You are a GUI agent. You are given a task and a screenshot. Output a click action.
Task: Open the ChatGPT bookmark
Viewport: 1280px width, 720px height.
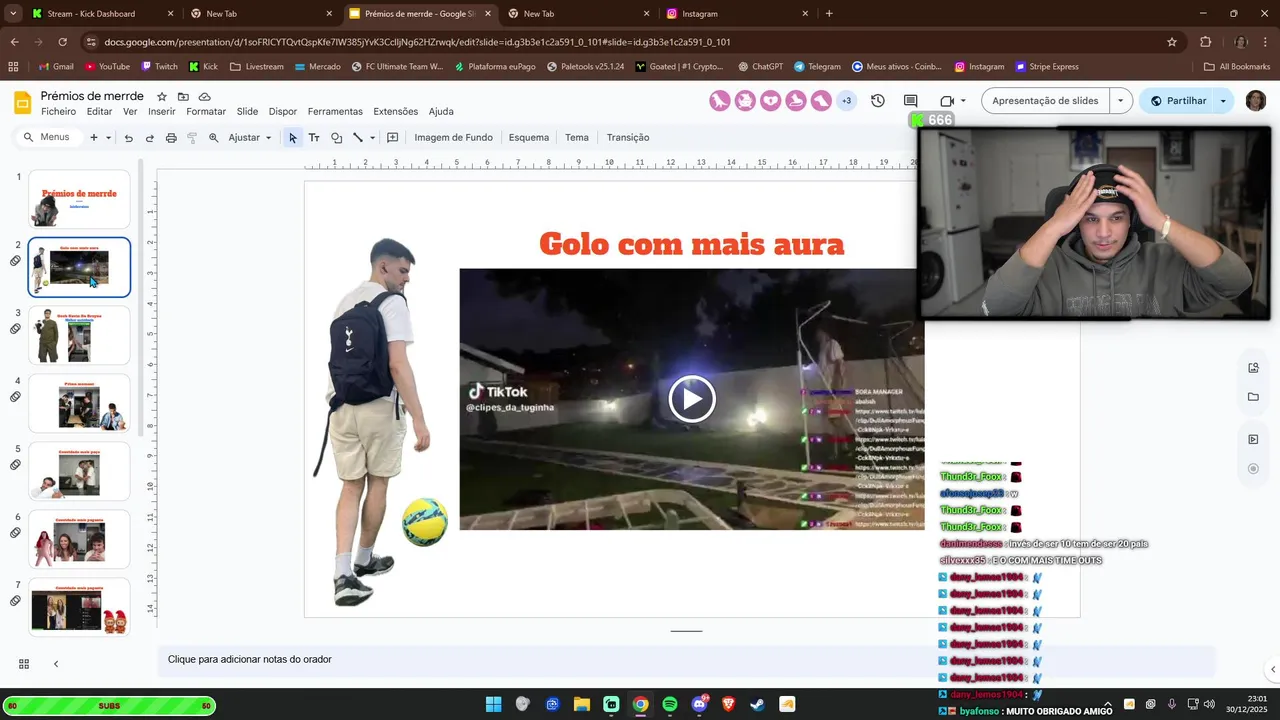pos(760,67)
